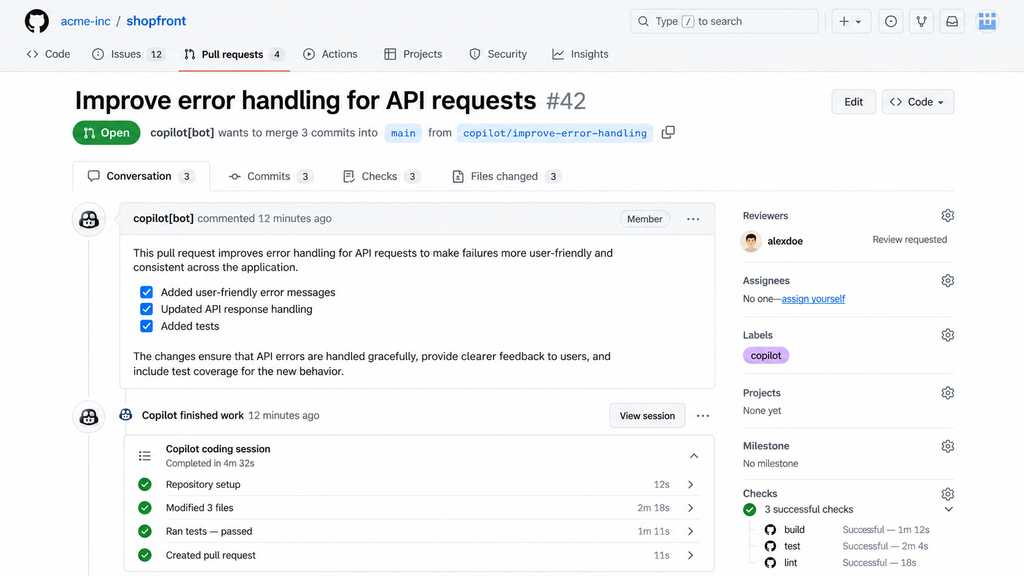Click the Edit title button

tap(854, 102)
